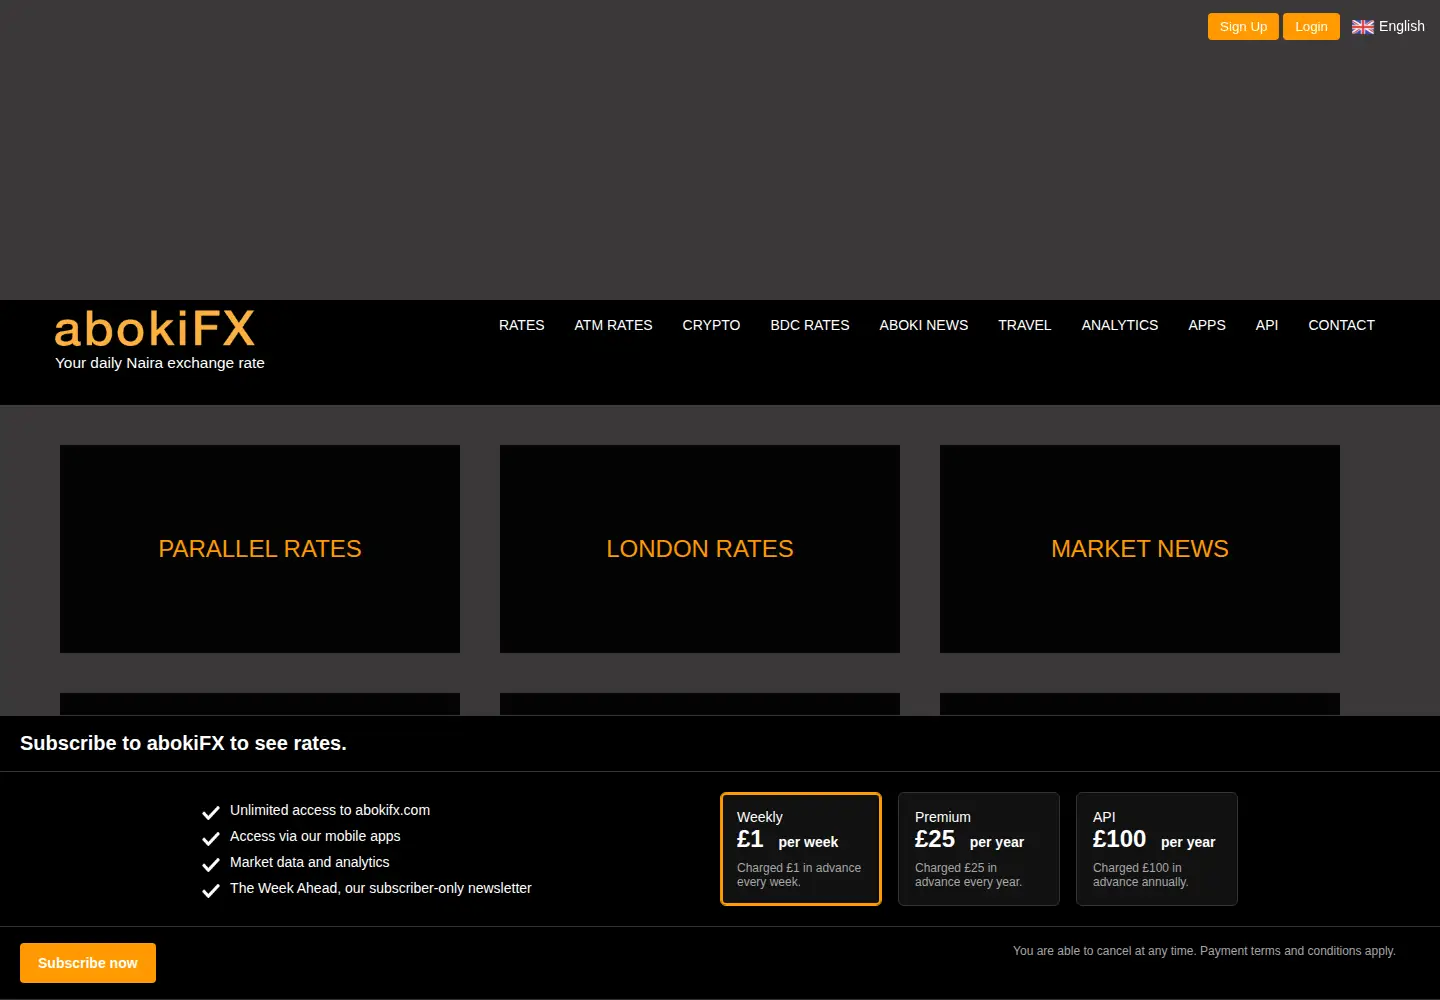Open the PARALLEL RATES tile

260,549
